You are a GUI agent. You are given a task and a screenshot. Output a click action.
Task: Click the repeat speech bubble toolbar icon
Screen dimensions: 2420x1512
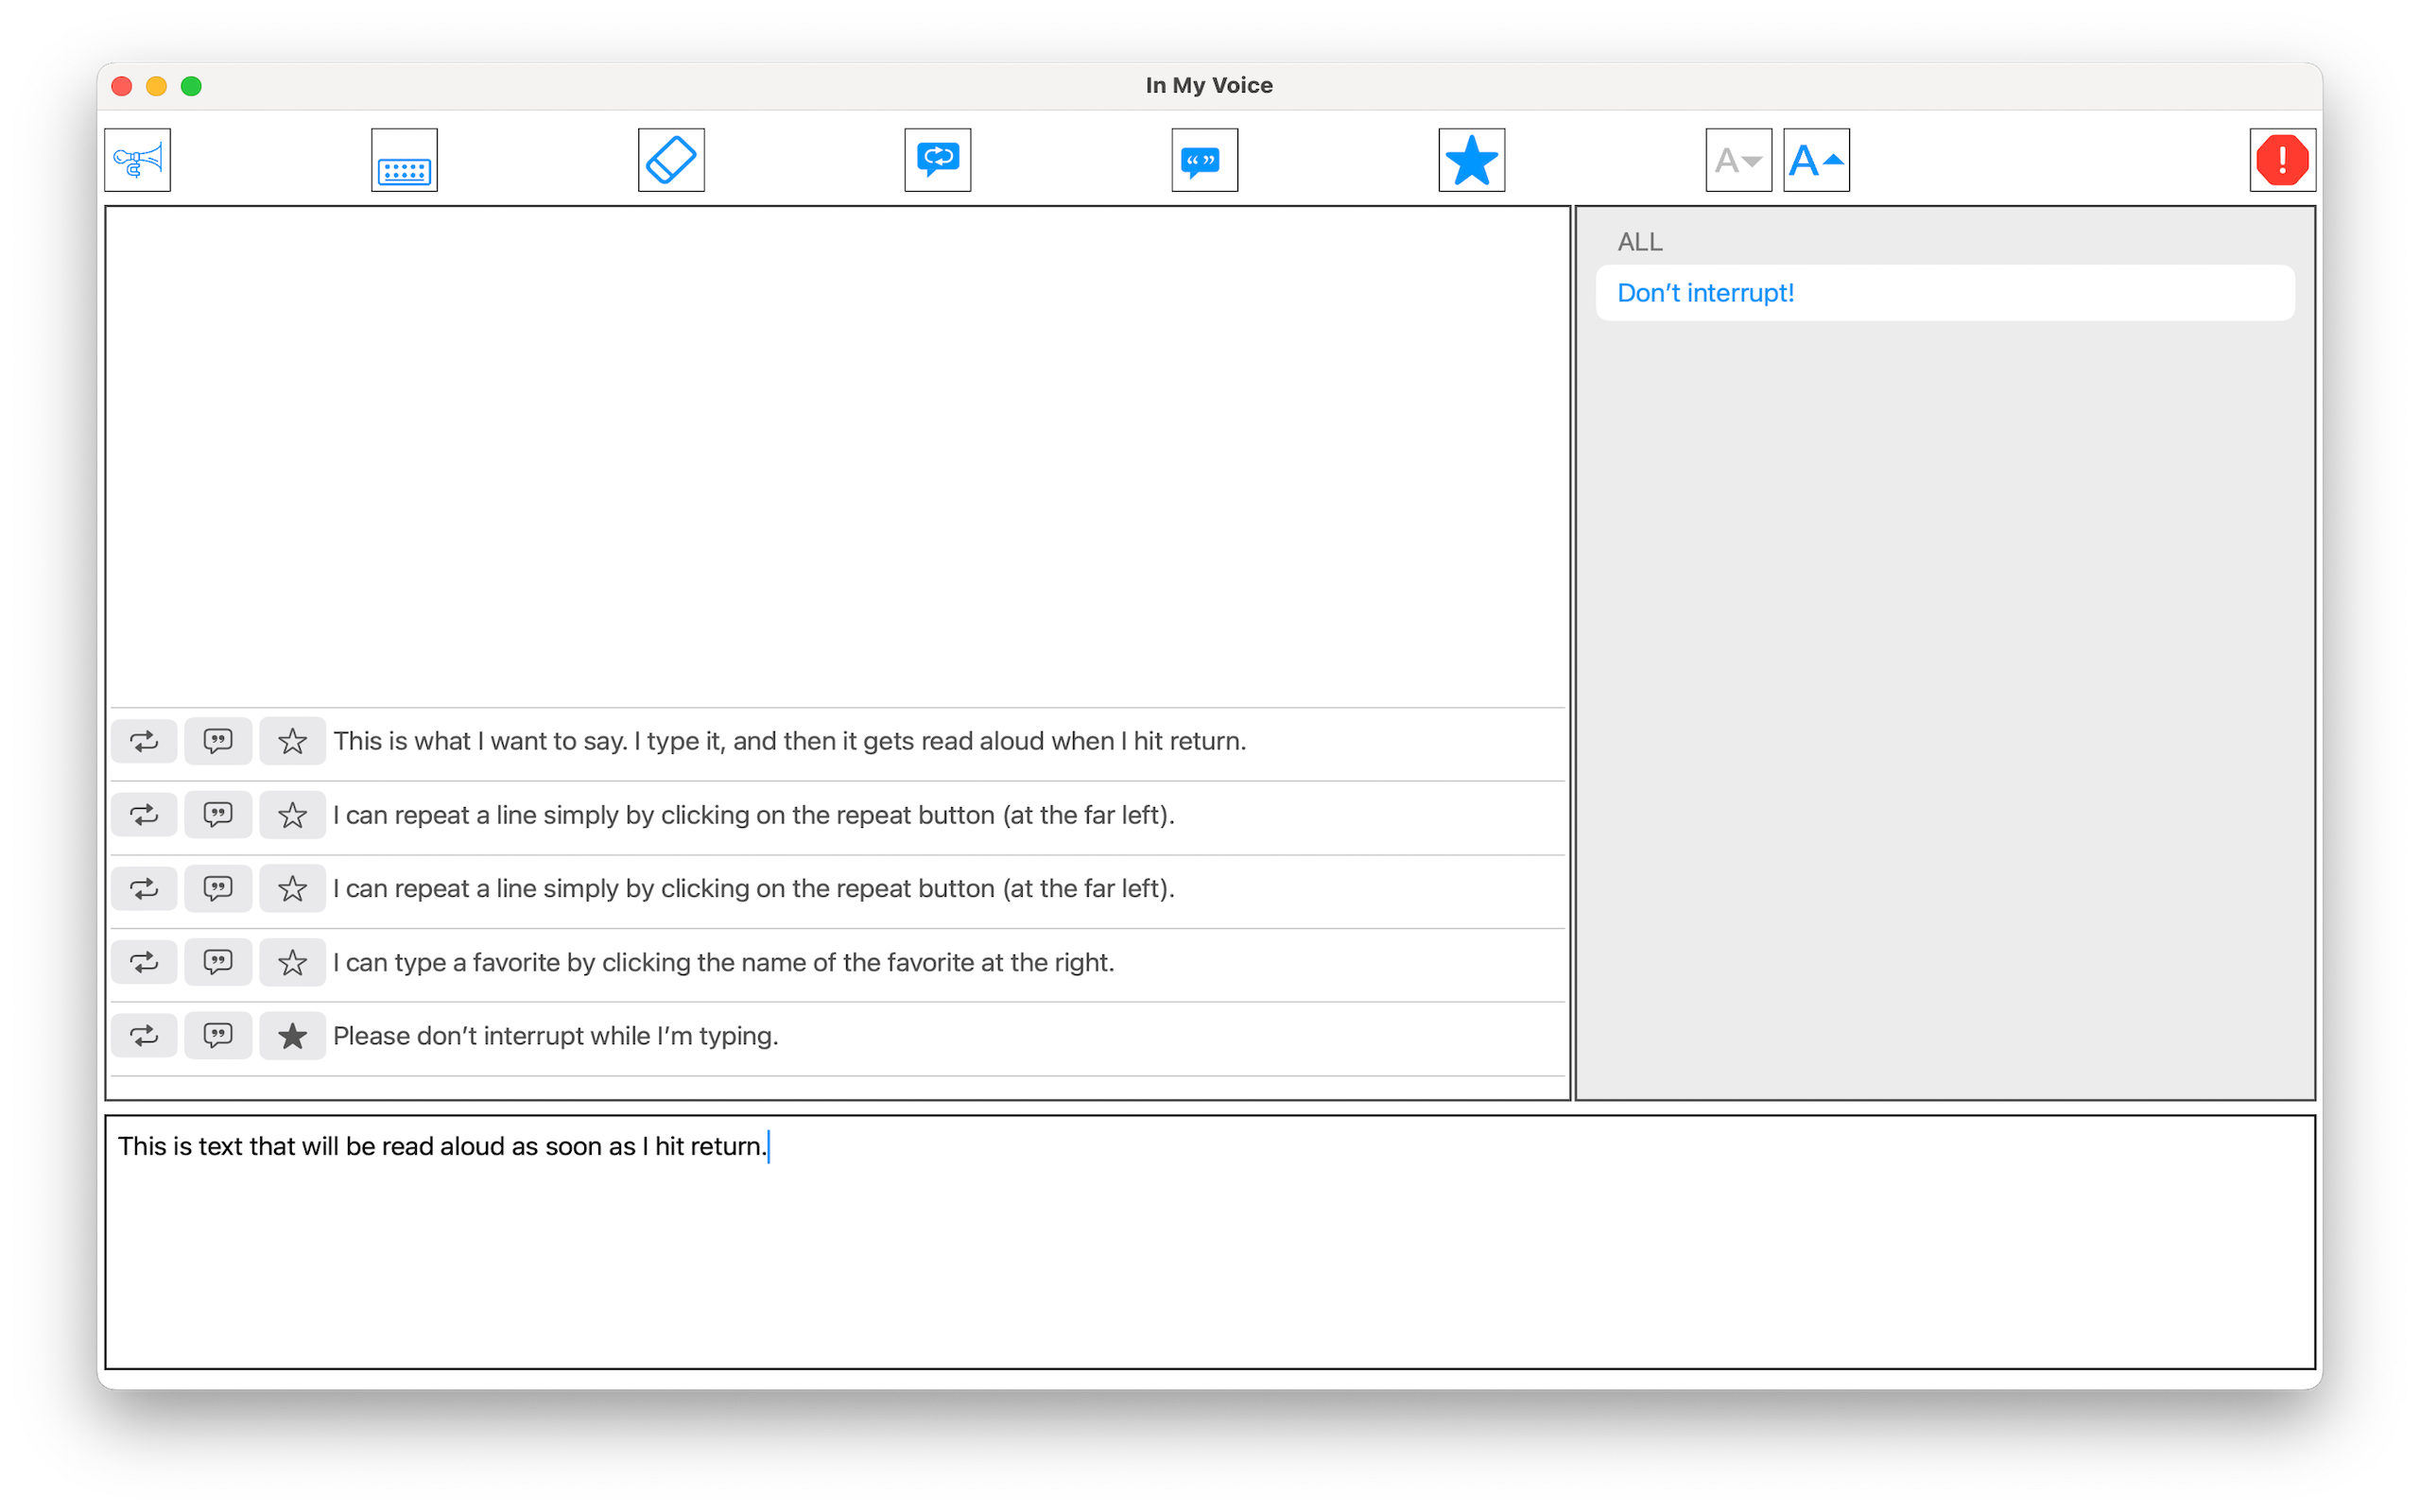[x=938, y=160]
